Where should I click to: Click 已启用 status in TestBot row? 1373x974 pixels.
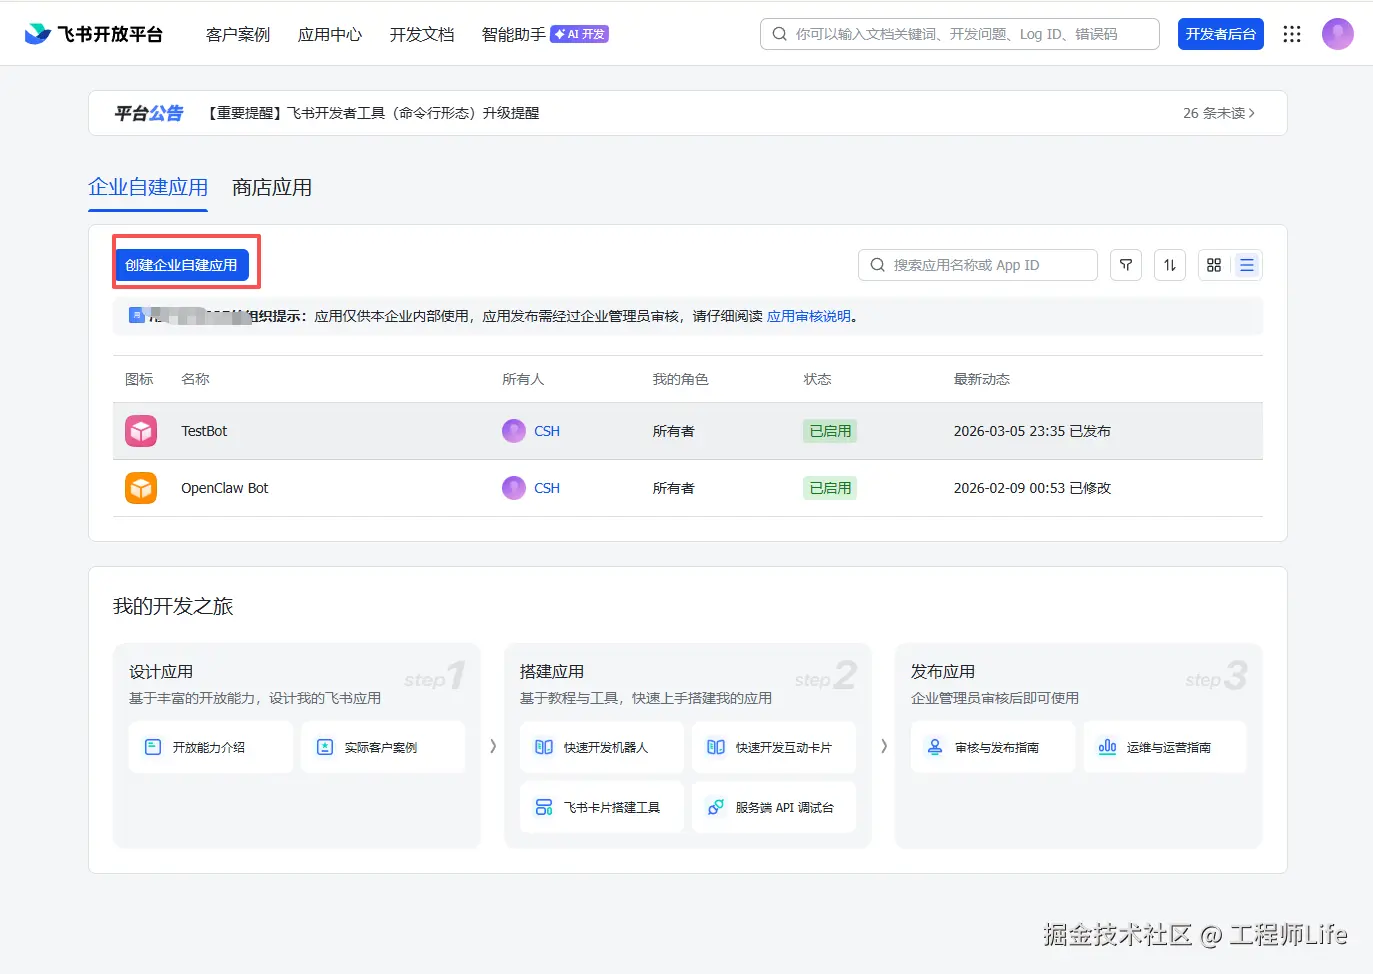pyautogui.click(x=830, y=431)
